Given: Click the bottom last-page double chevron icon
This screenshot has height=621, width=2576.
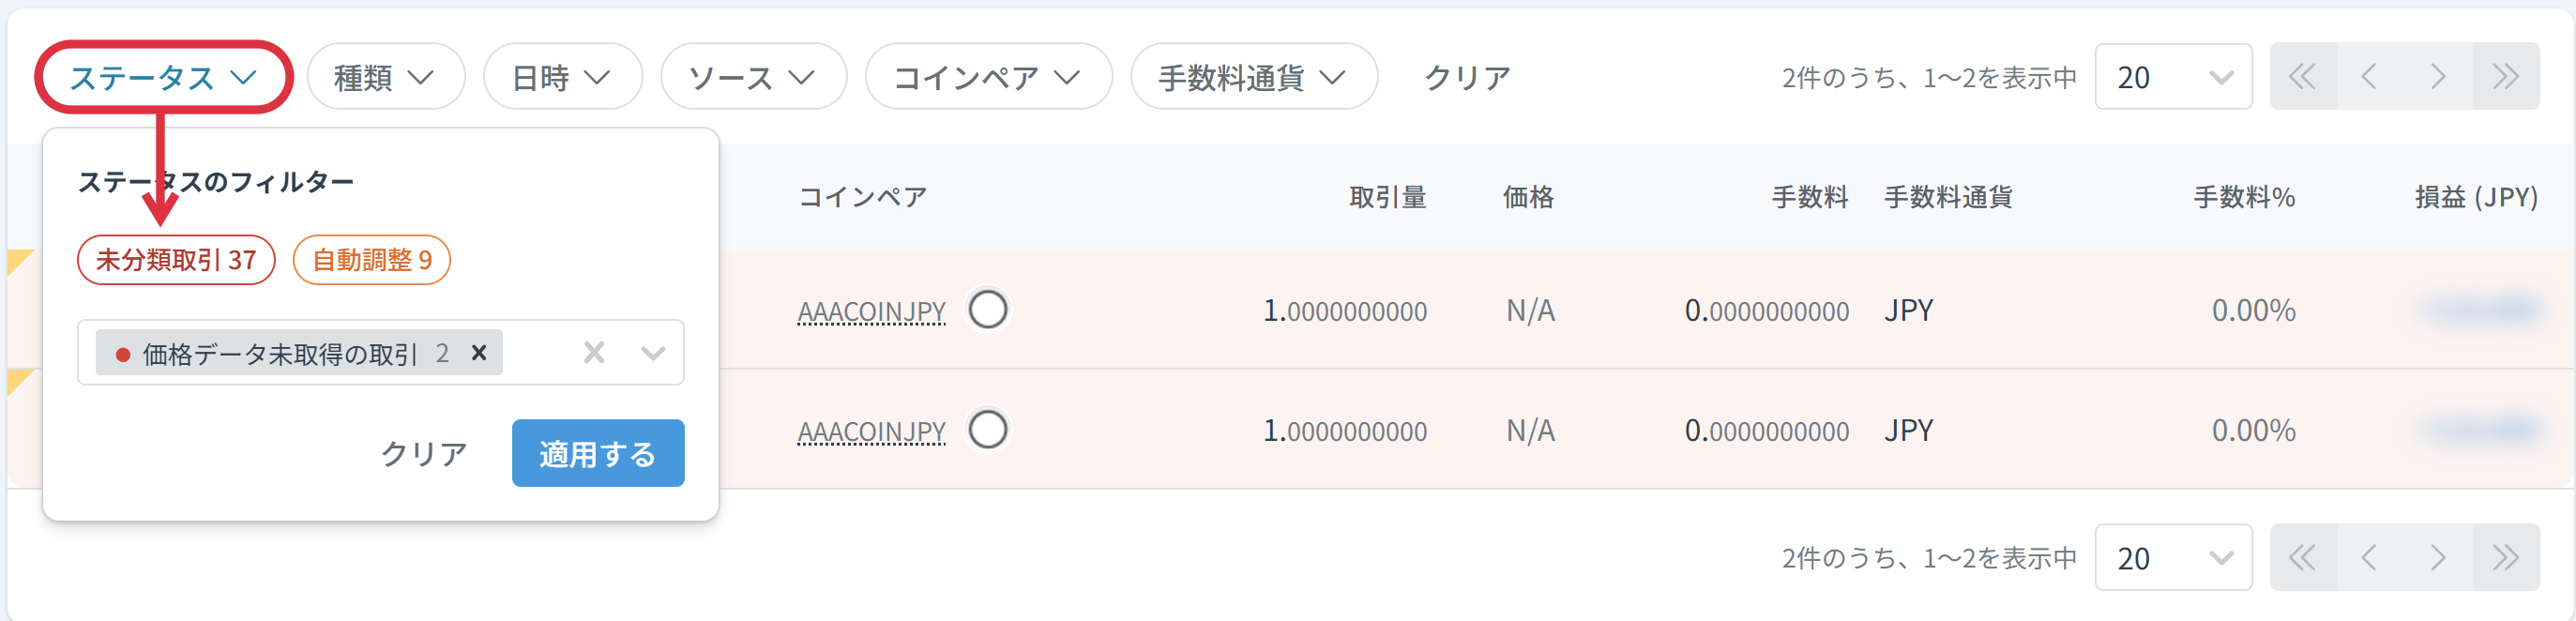Looking at the screenshot, I should click(2505, 557).
